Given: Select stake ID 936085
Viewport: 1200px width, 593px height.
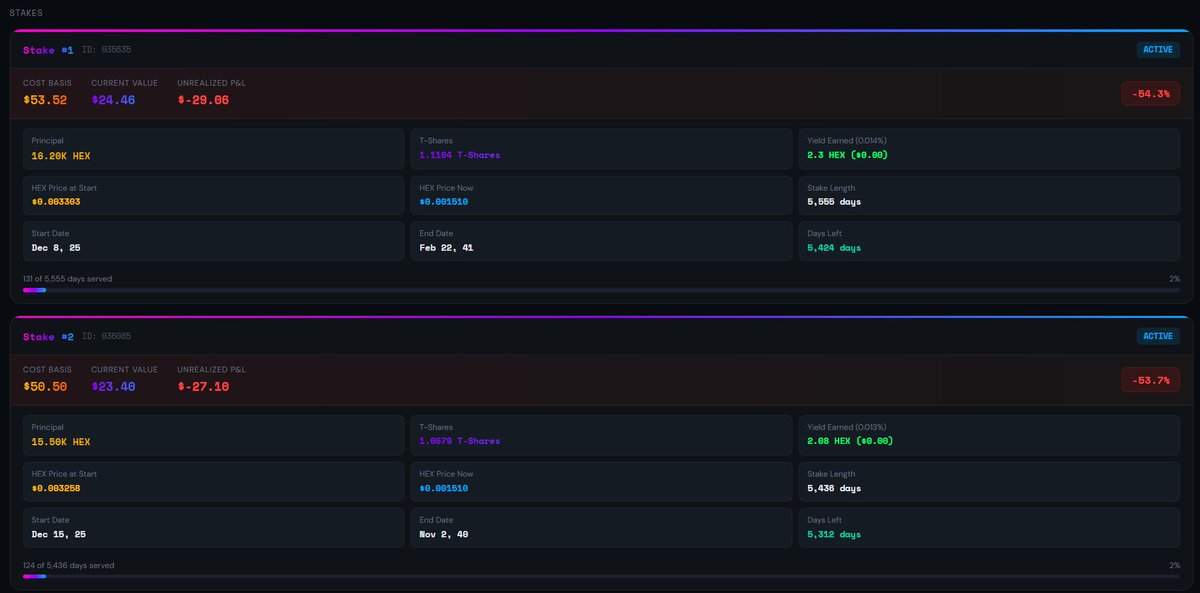Looking at the screenshot, I should [x=107, y=337].
